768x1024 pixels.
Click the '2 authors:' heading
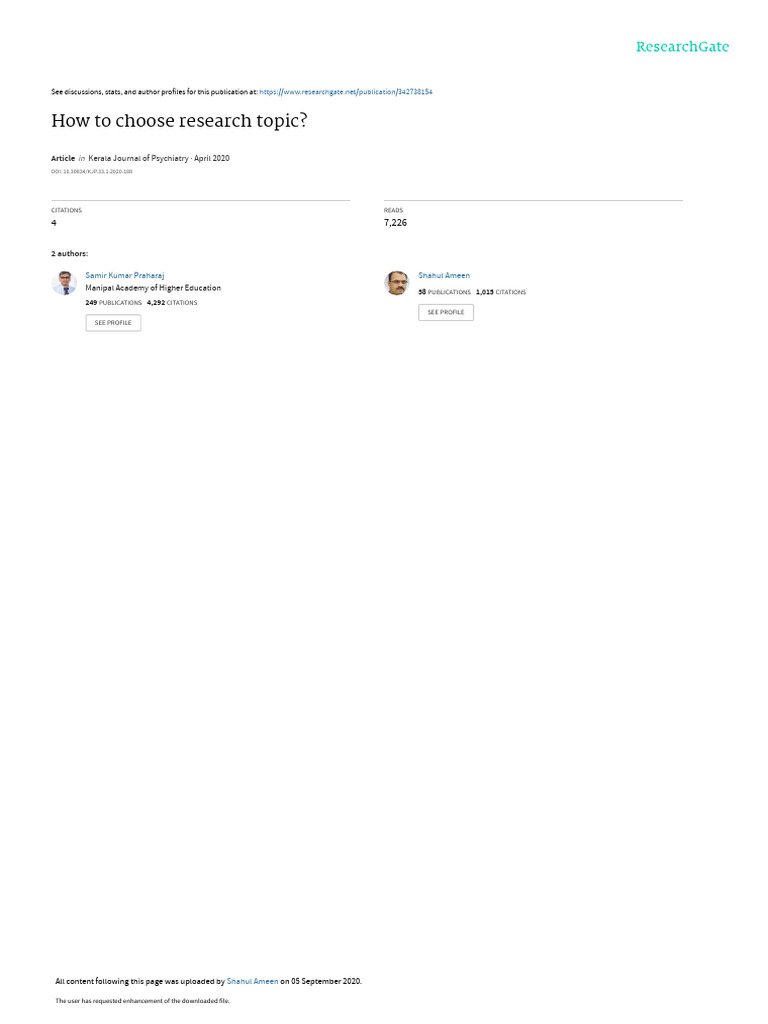pyautogui.click(x=69, y=253)
